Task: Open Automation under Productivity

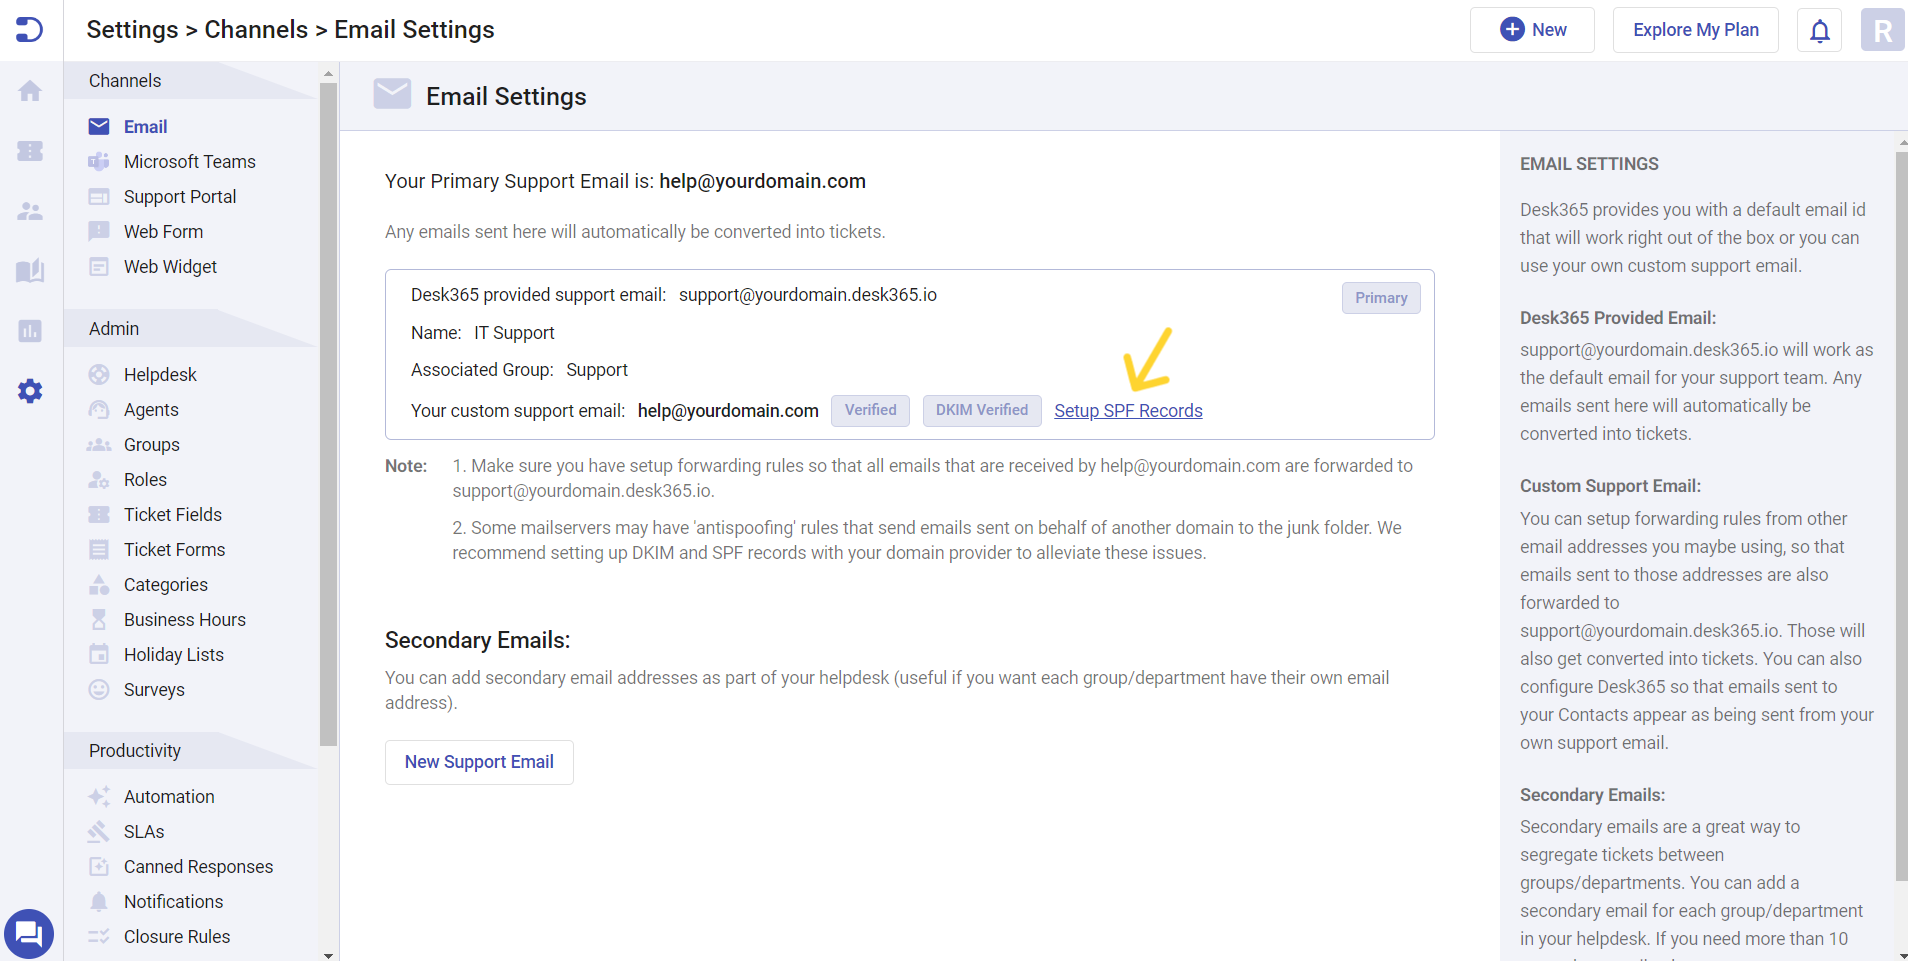Action: point(168,796)
